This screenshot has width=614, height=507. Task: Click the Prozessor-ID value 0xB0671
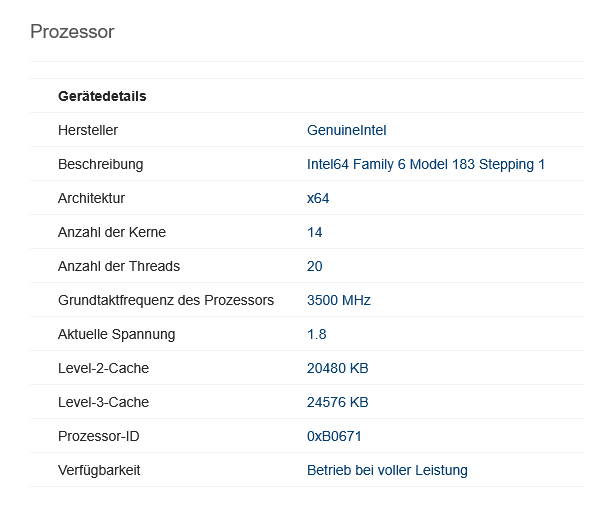pyautogui.click(x=334, y=436)
